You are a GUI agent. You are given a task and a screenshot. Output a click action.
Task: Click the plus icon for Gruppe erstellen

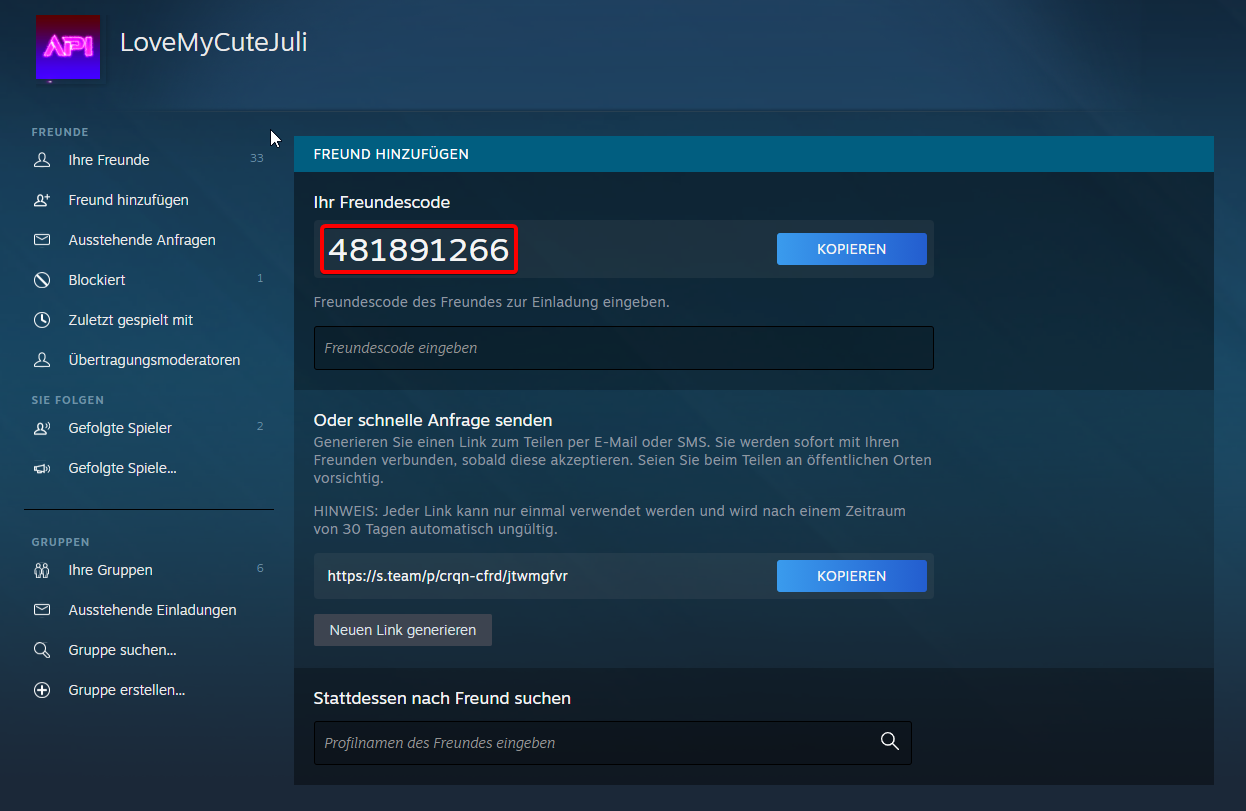42,690
